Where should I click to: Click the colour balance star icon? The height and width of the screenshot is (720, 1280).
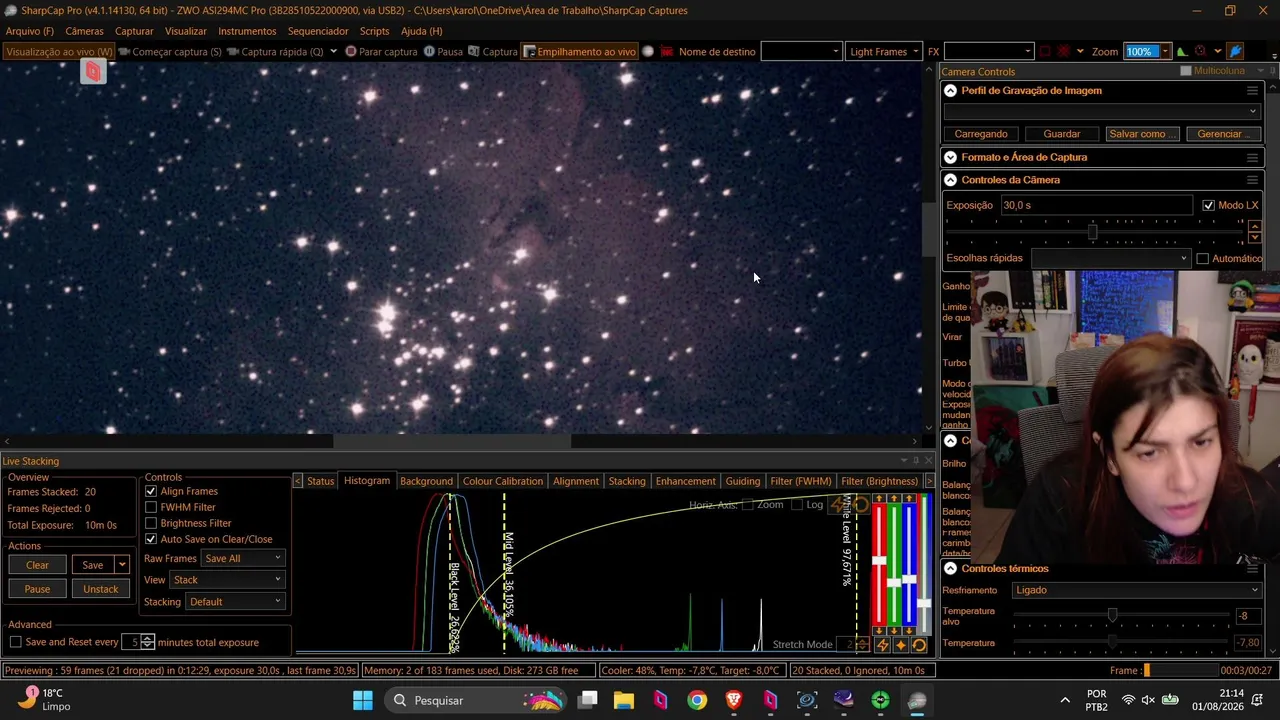(x=900, y=645)
